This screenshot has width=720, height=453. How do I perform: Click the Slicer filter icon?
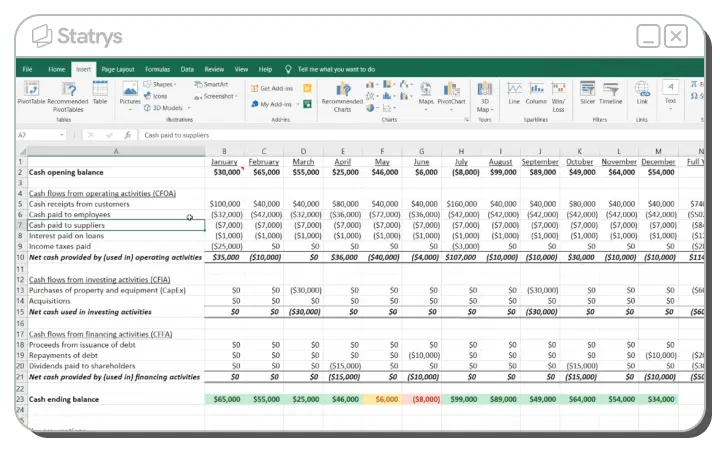click(587, 93)
